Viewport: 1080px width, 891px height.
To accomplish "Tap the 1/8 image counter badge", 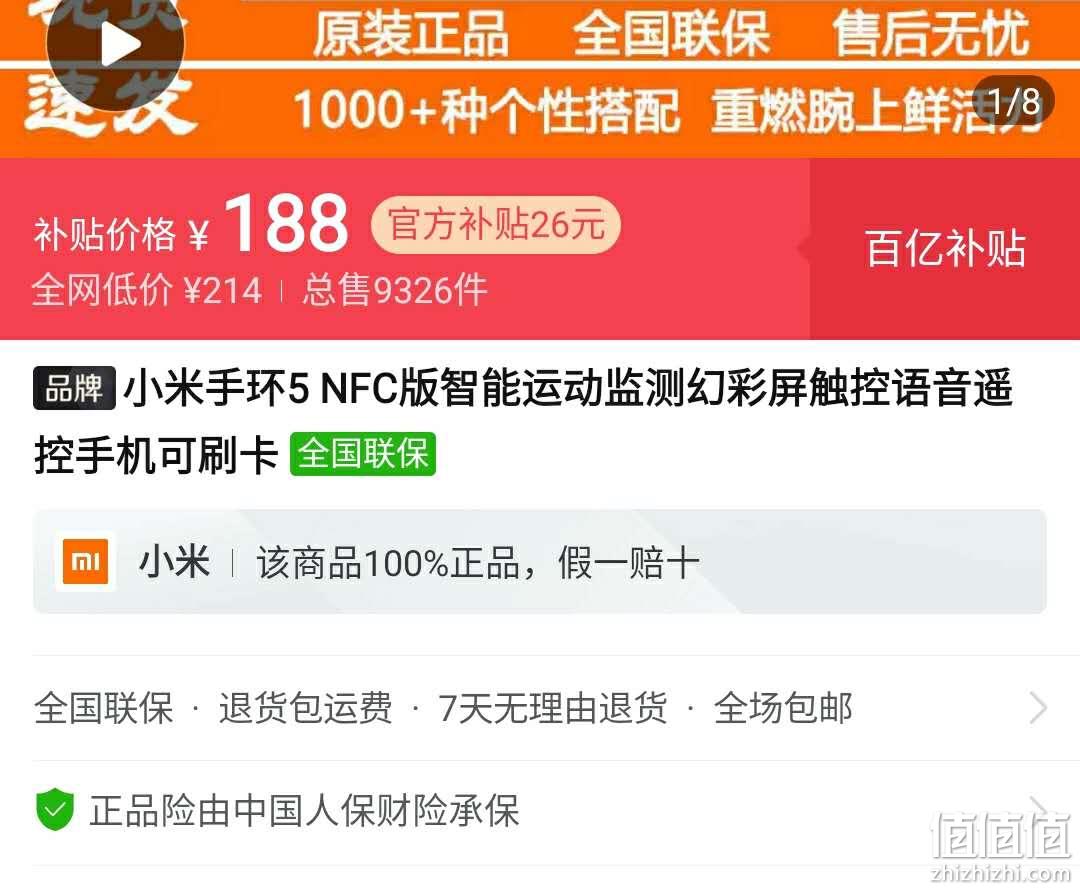I will [x=1014, y=102].
